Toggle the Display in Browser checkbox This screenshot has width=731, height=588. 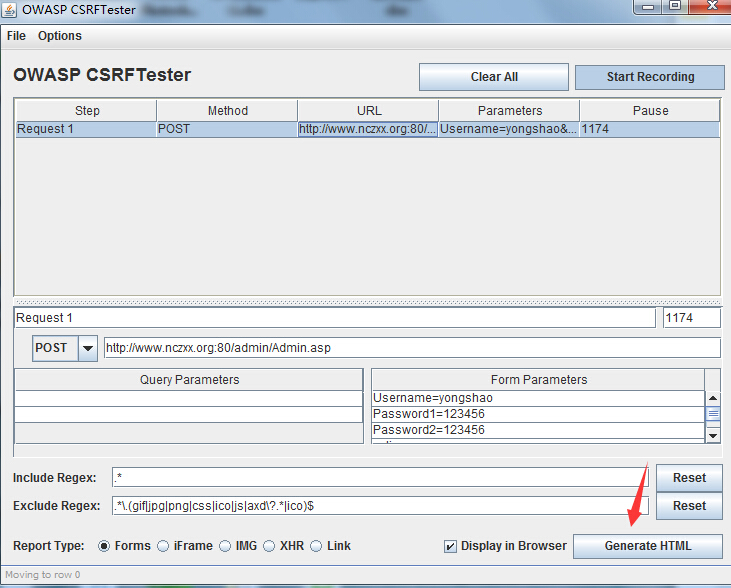click(450, 546)
